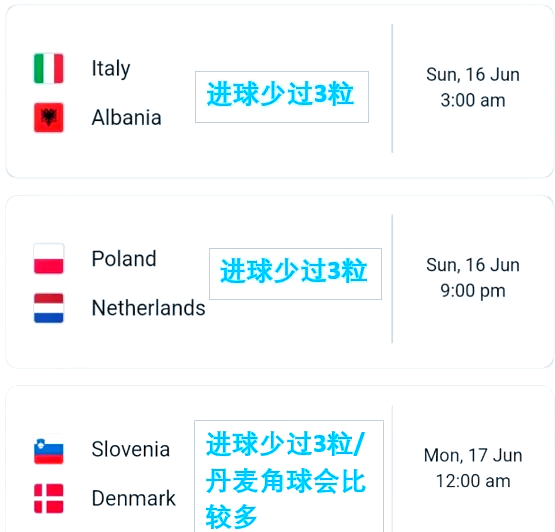Screen dimensions: 555x532
Task: Select the Poland team name
Action: pyautogui.click(x=124, y=258)
